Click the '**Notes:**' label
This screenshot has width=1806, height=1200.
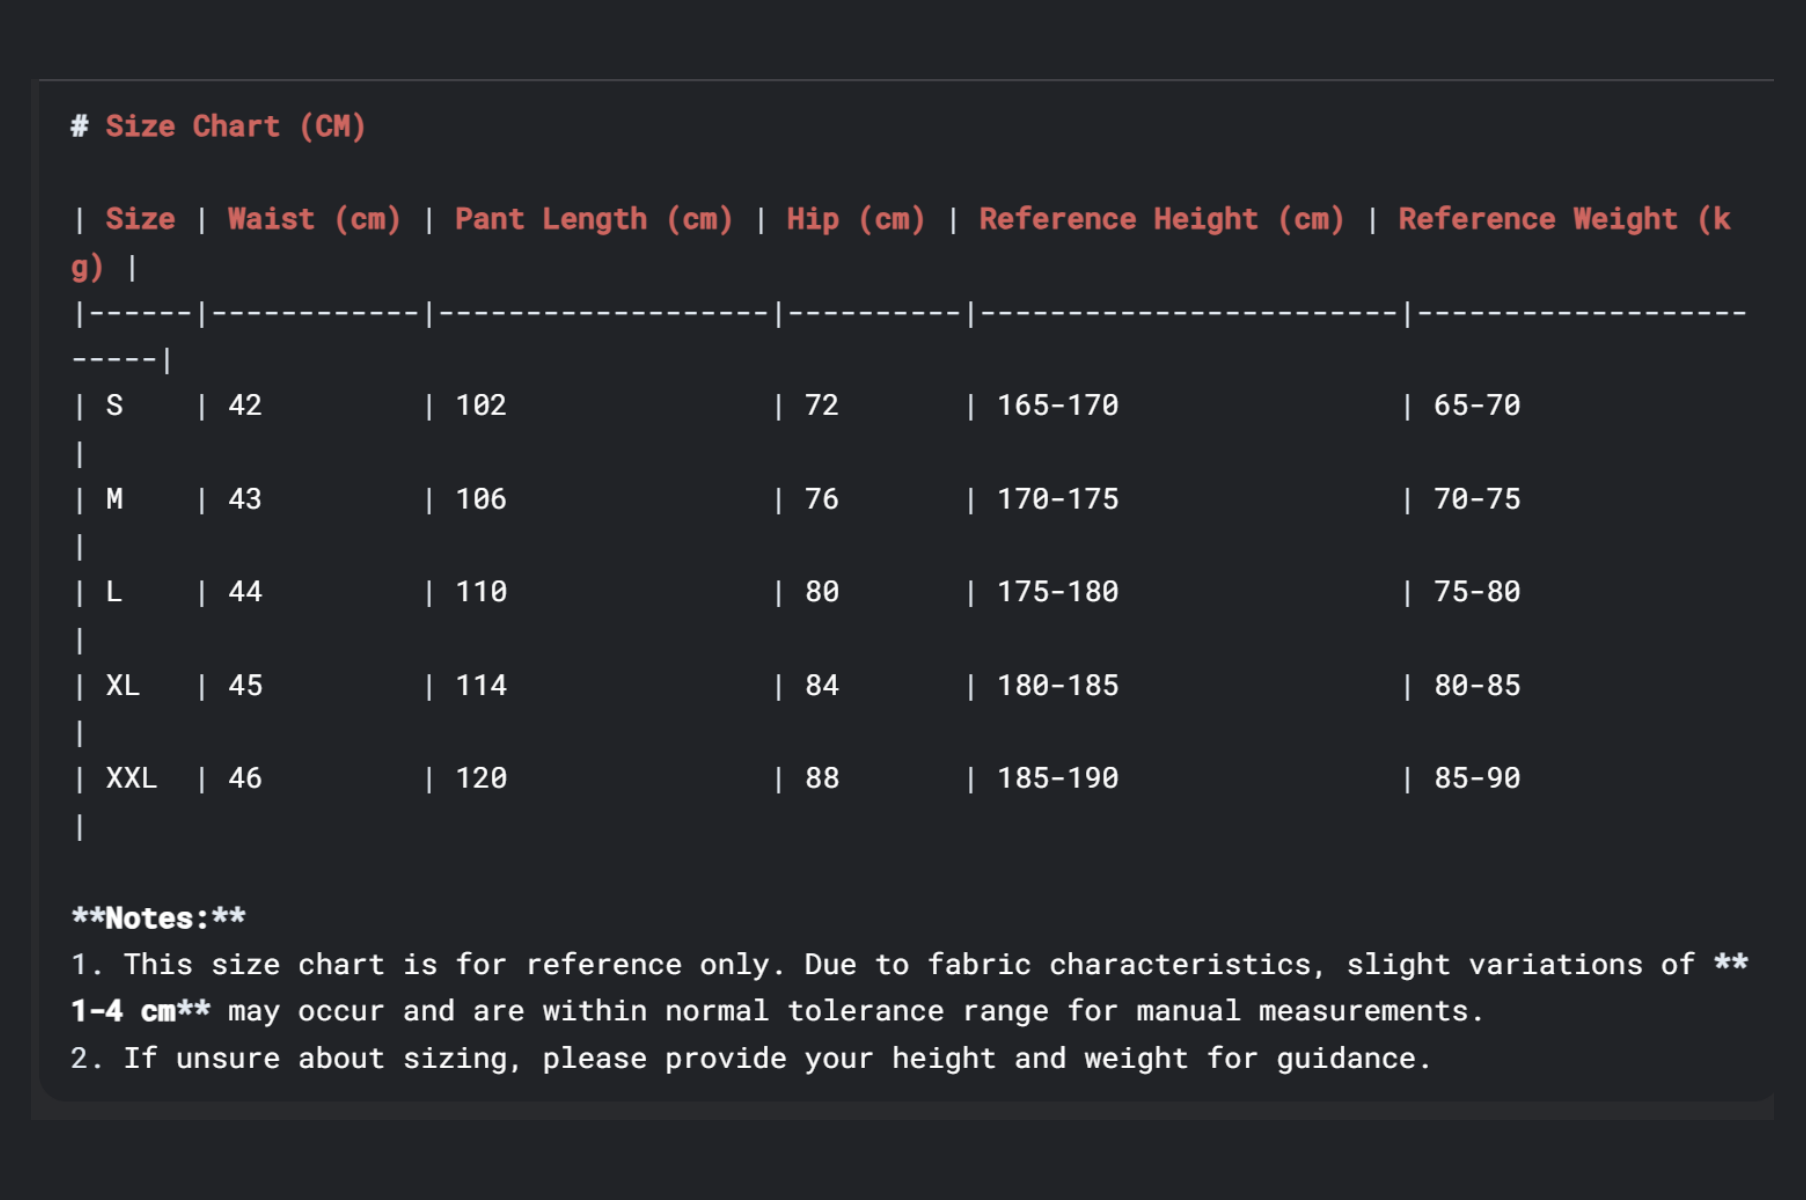[158, 918]
